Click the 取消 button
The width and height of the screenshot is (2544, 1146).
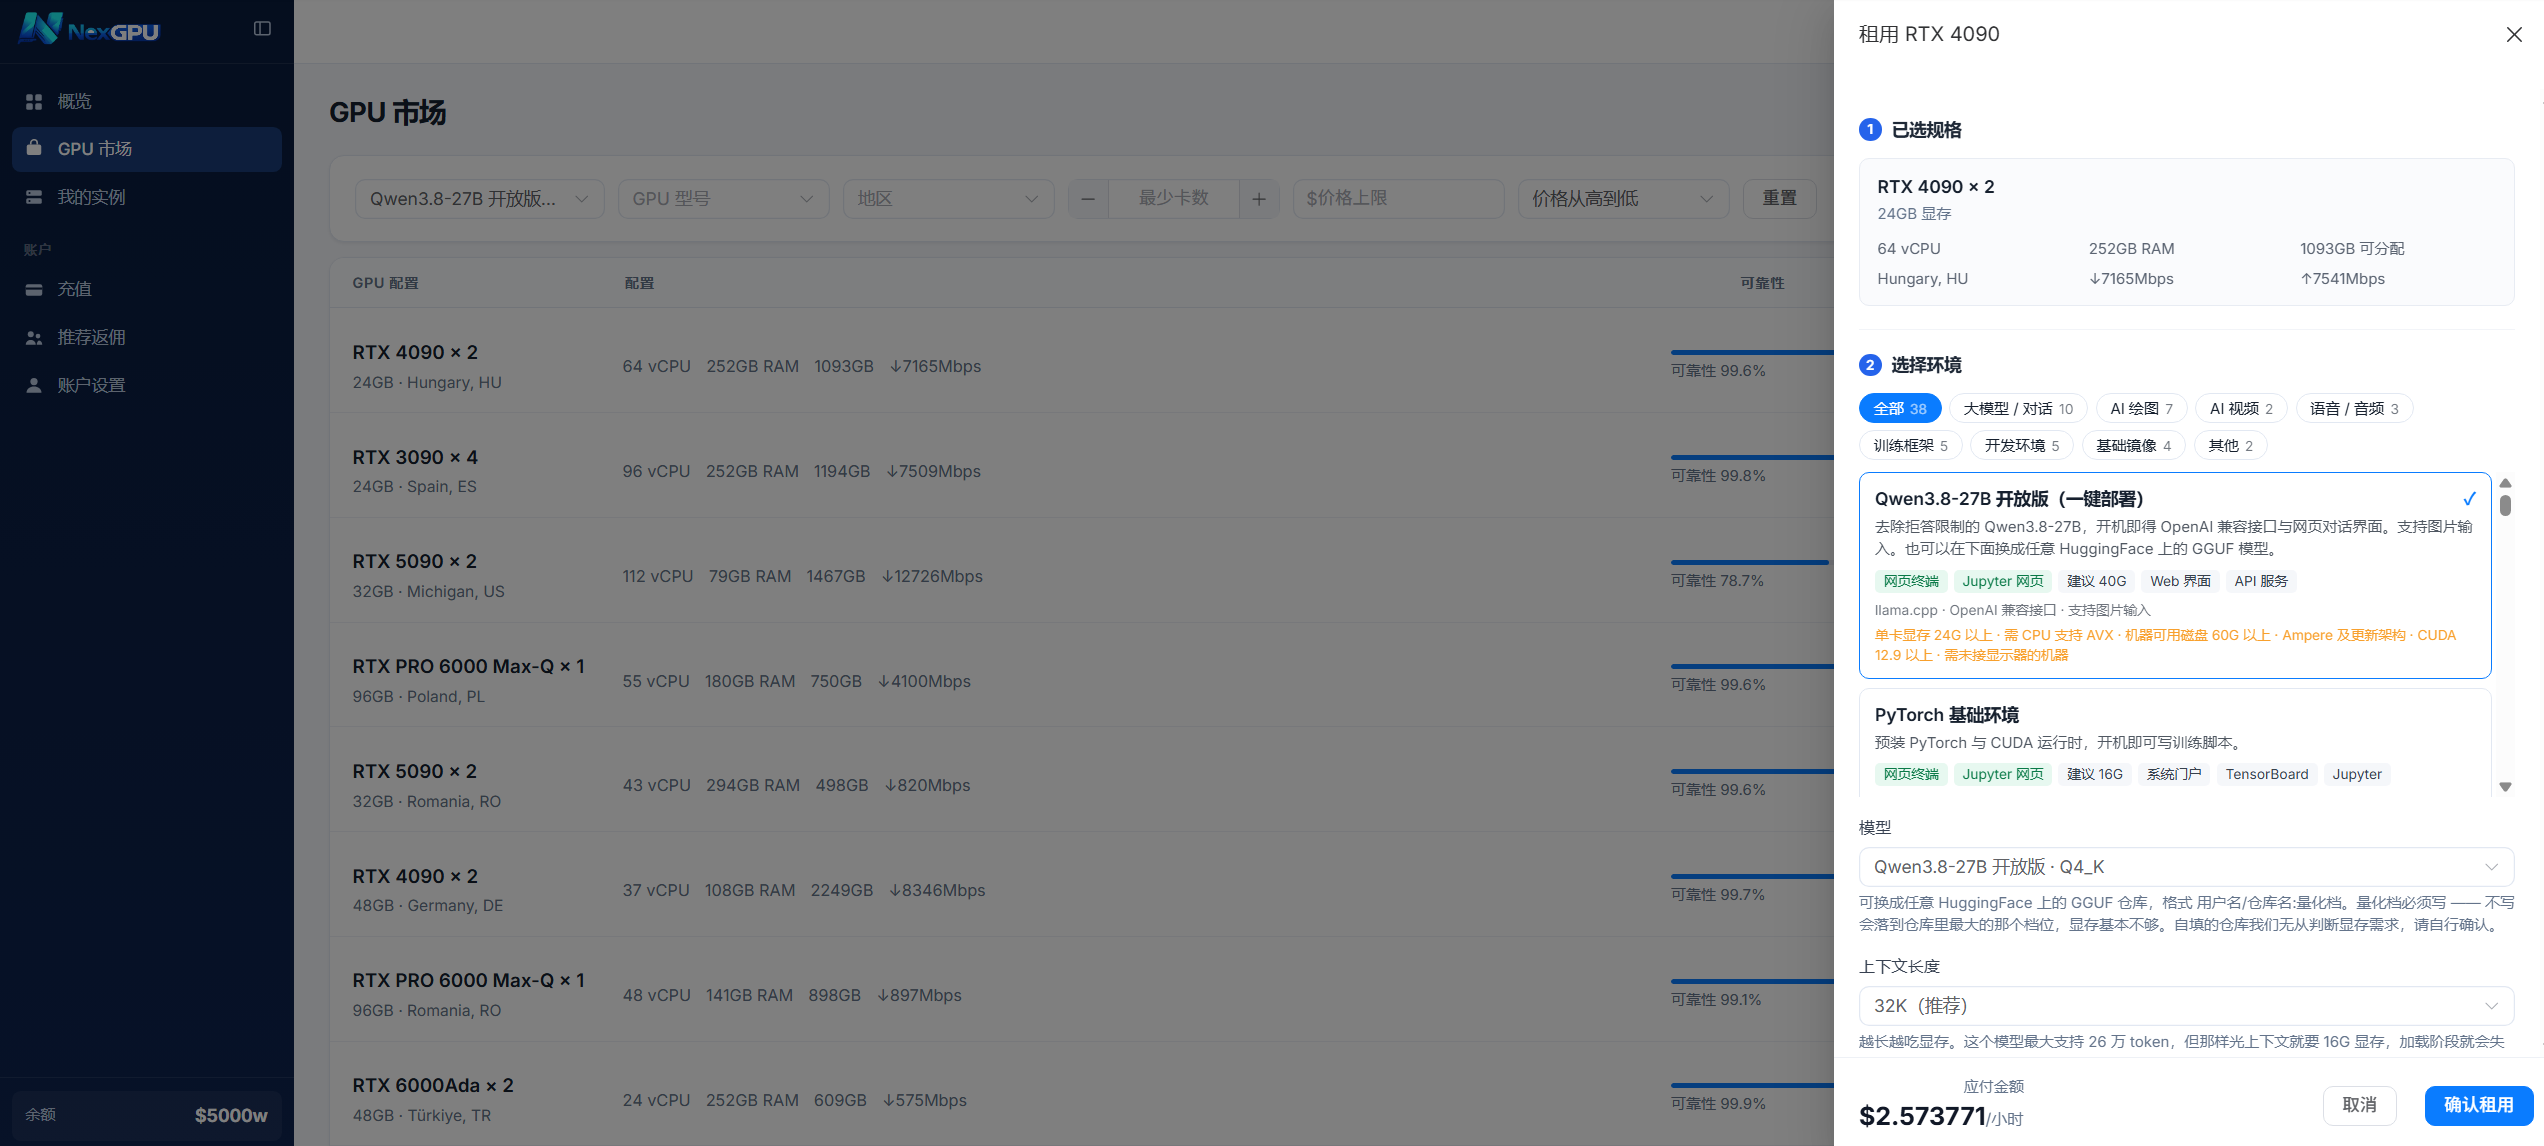coord(2359,1105)
